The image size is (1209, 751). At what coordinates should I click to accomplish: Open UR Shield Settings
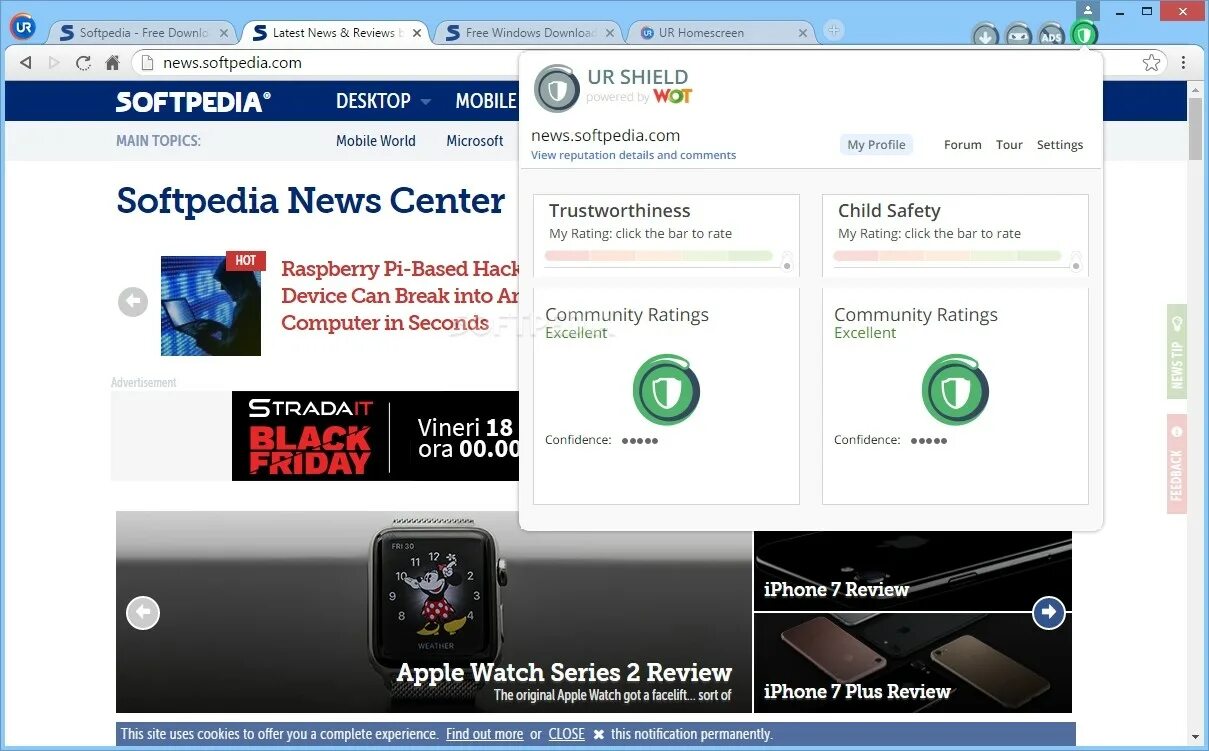click(x=1060, y=145)
